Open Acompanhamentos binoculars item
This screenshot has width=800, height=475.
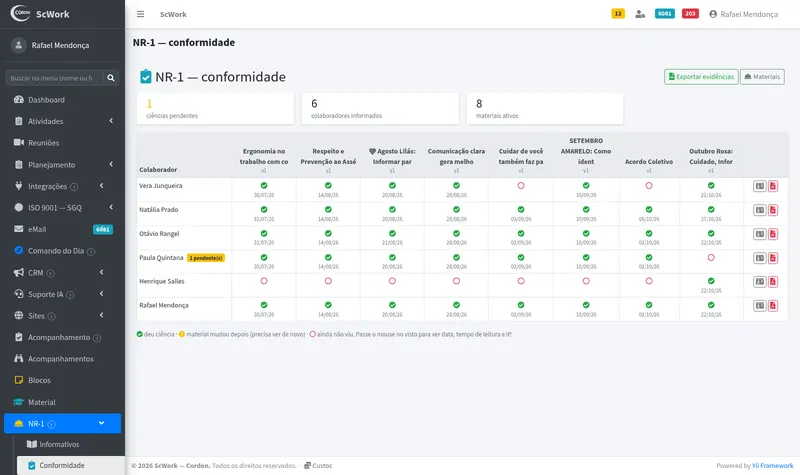pos(62,359)
